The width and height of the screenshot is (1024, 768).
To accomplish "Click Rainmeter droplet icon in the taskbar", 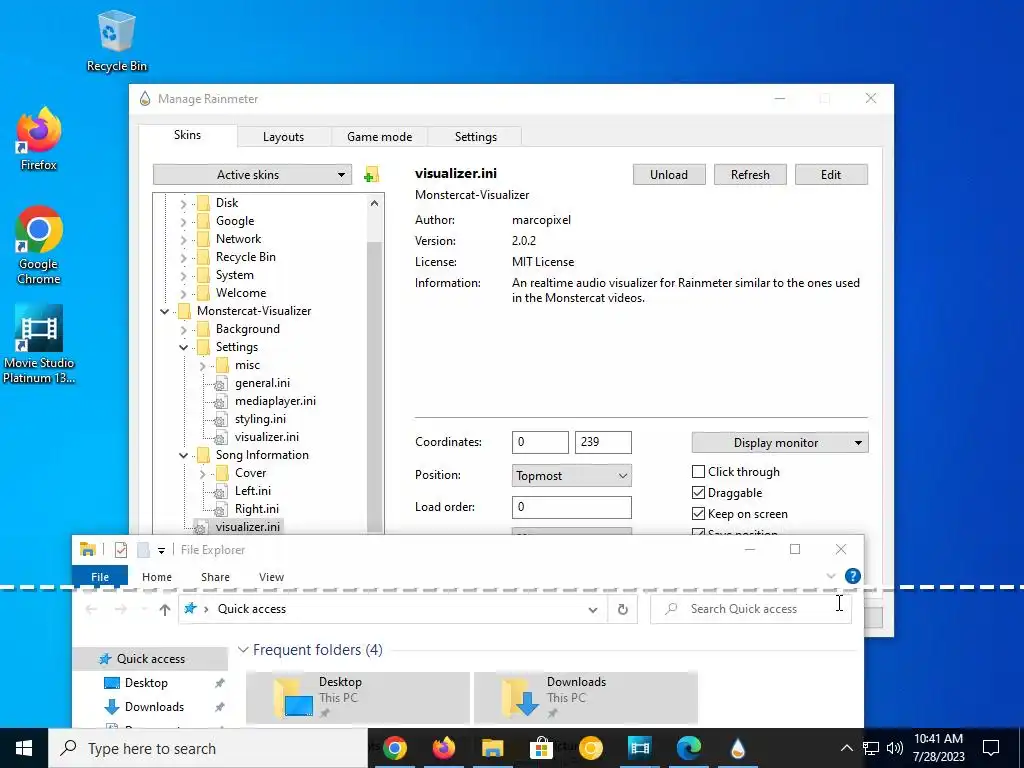I will click(737, 748).
